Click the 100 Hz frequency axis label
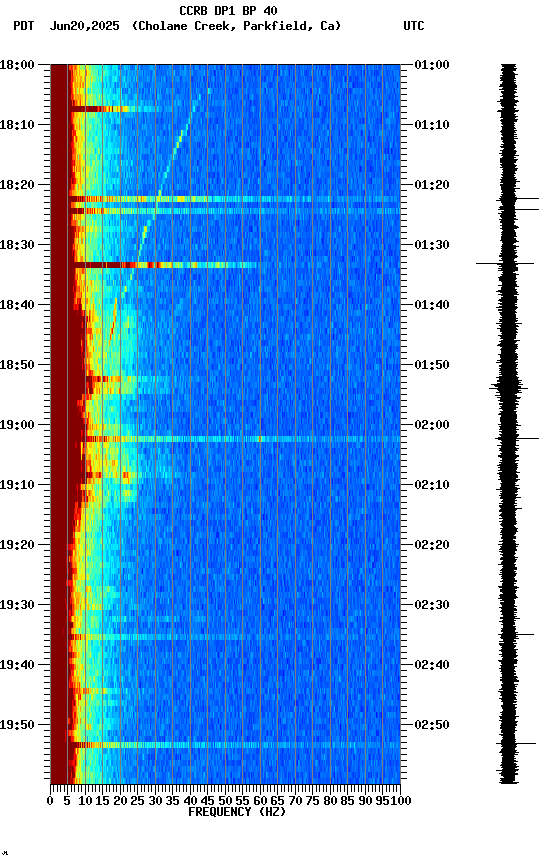Viewport: 552px width, 864px height. 402,801
